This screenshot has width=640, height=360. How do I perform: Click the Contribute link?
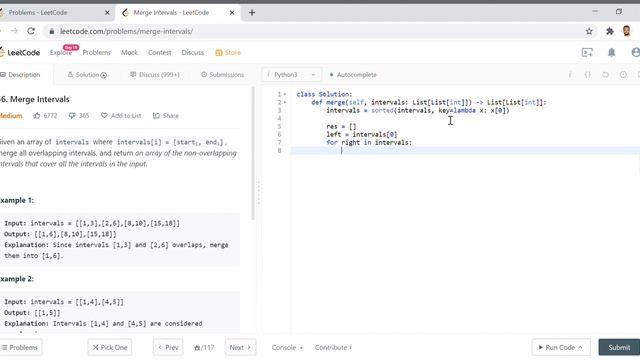[333, 347]
